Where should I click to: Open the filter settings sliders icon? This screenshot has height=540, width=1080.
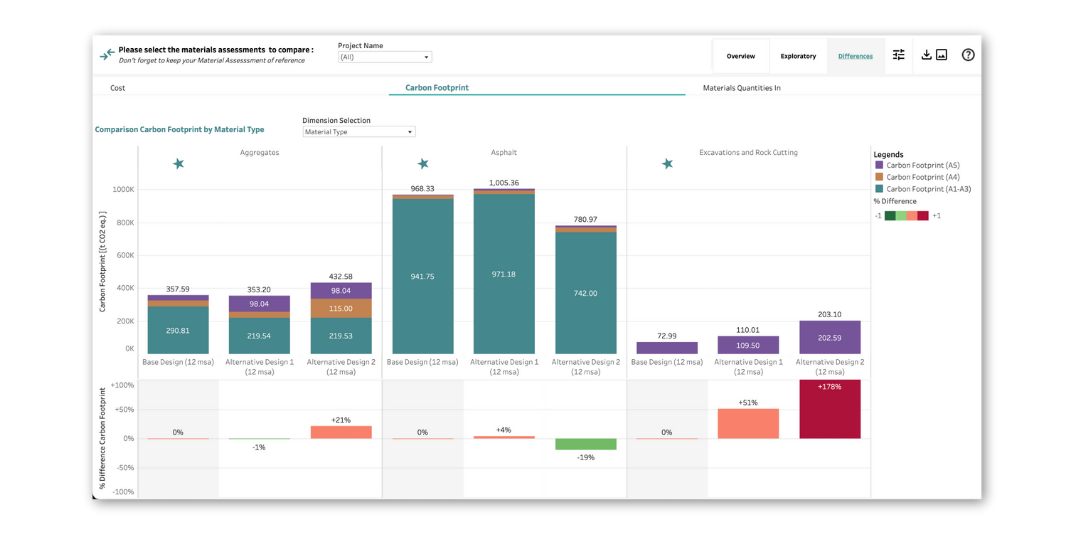click(899, 55)
